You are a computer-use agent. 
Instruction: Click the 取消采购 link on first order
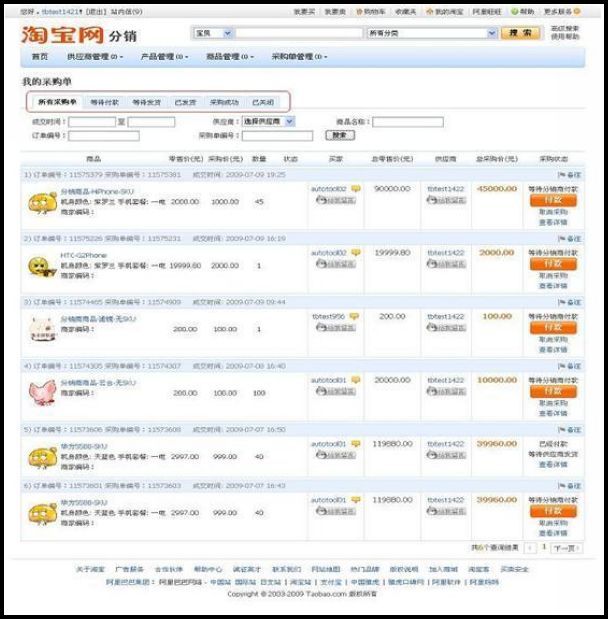(553, 212)
